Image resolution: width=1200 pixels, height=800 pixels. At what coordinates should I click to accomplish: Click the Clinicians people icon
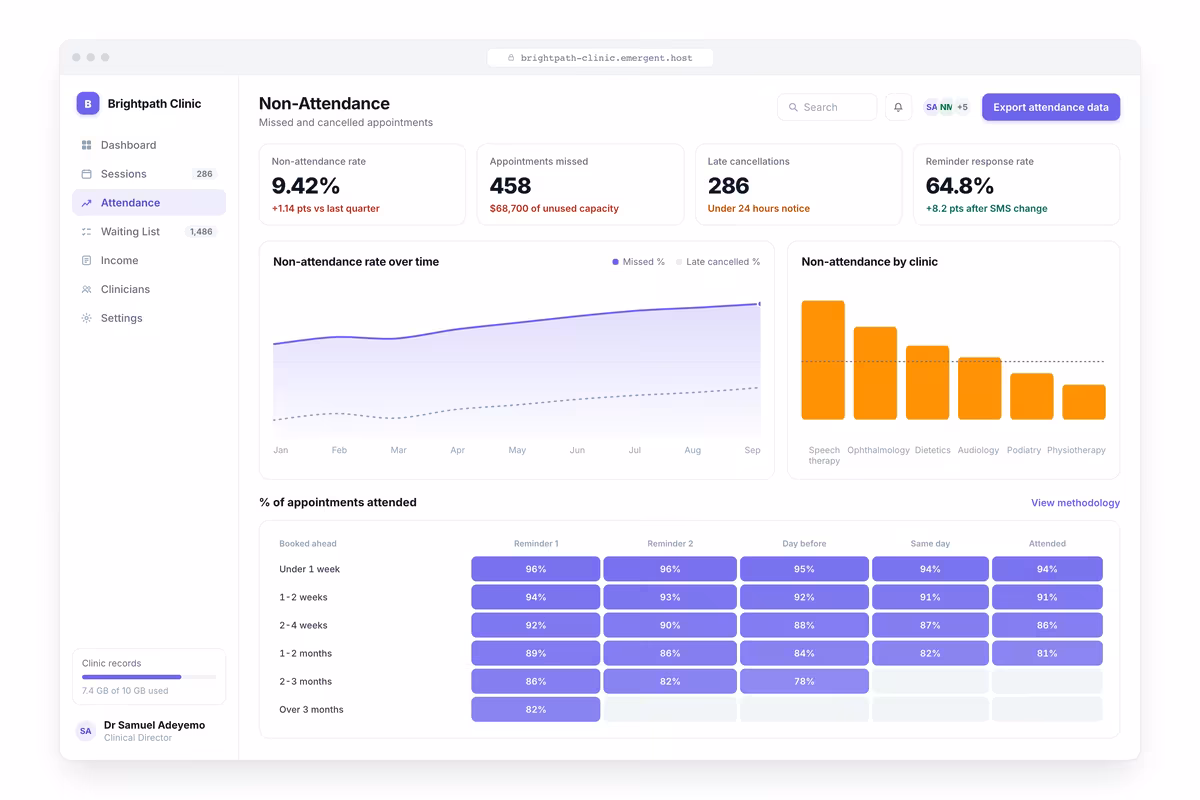point(86,289)
